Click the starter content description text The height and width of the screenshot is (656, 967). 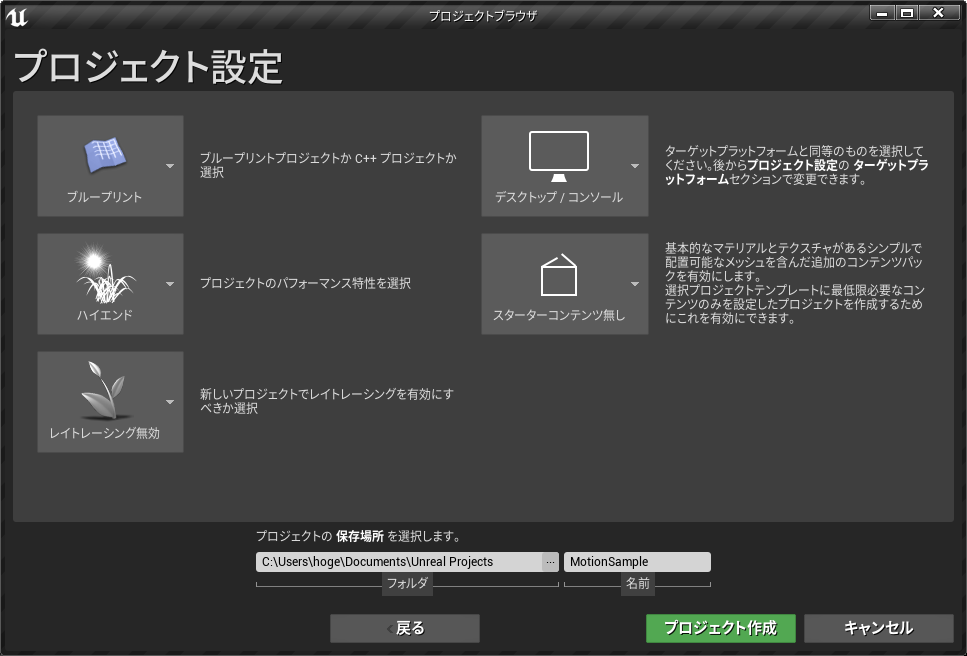coord(794,283)
